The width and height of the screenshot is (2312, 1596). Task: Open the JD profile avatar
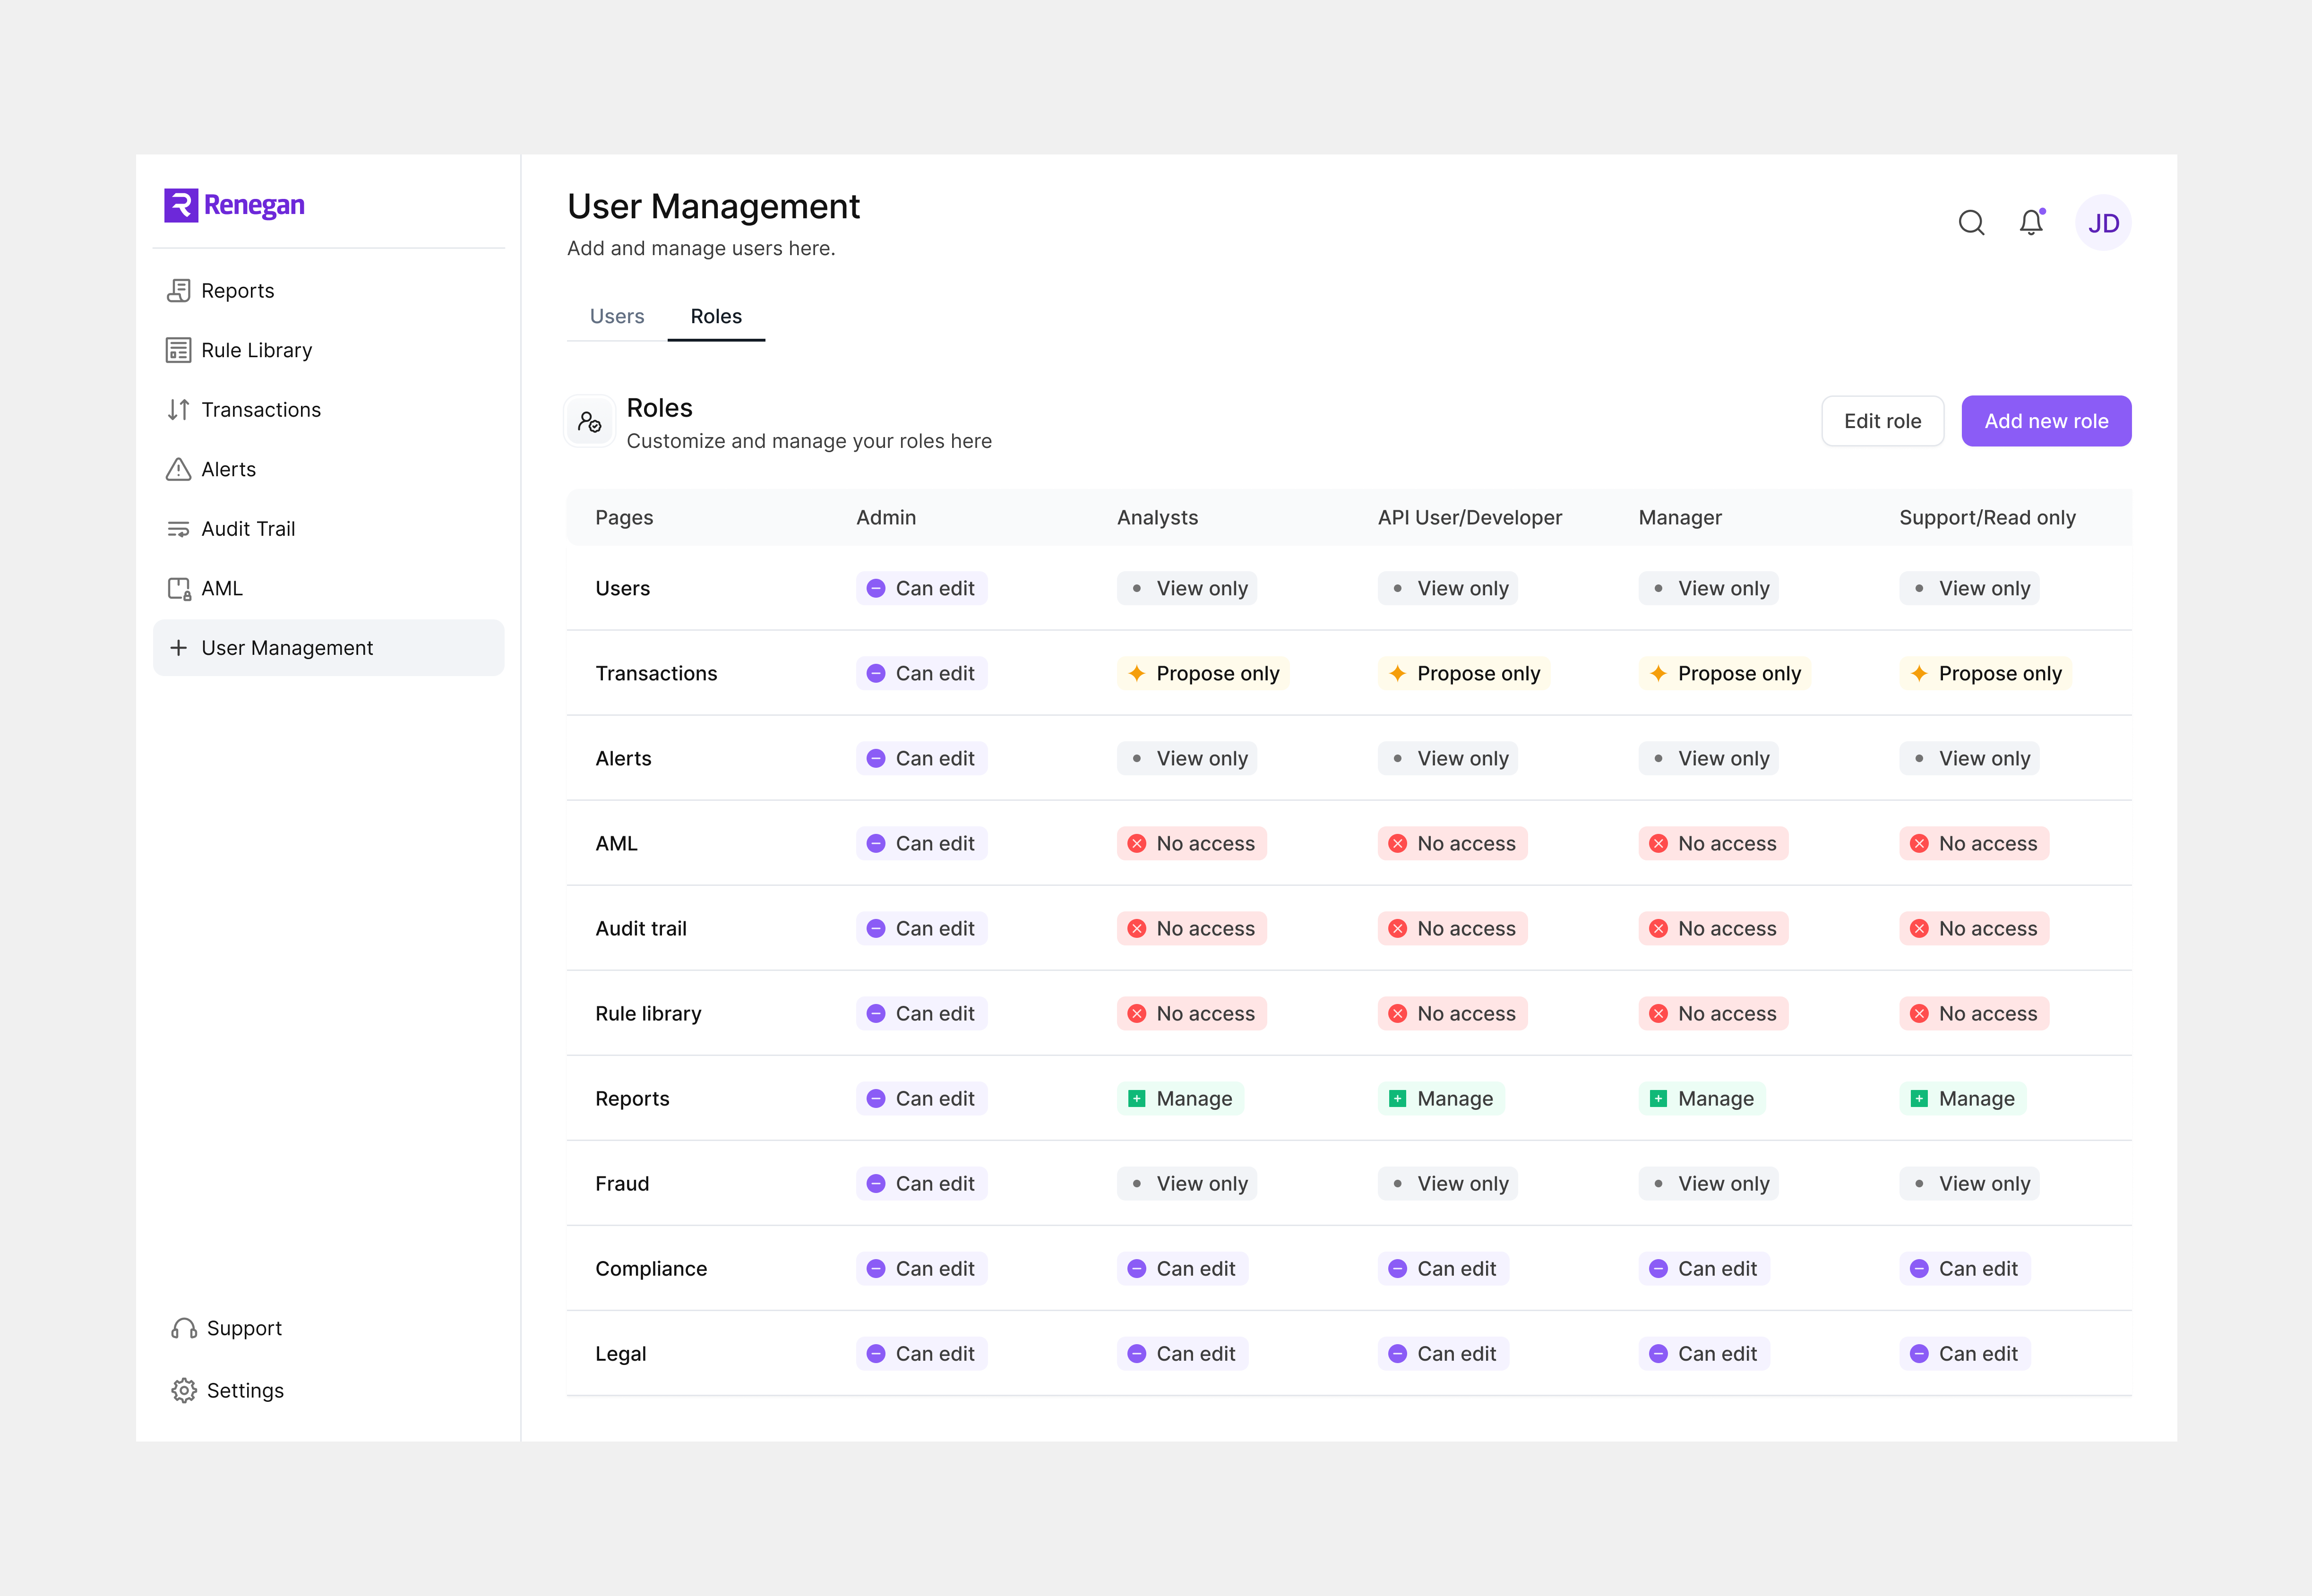[2103, 223]
